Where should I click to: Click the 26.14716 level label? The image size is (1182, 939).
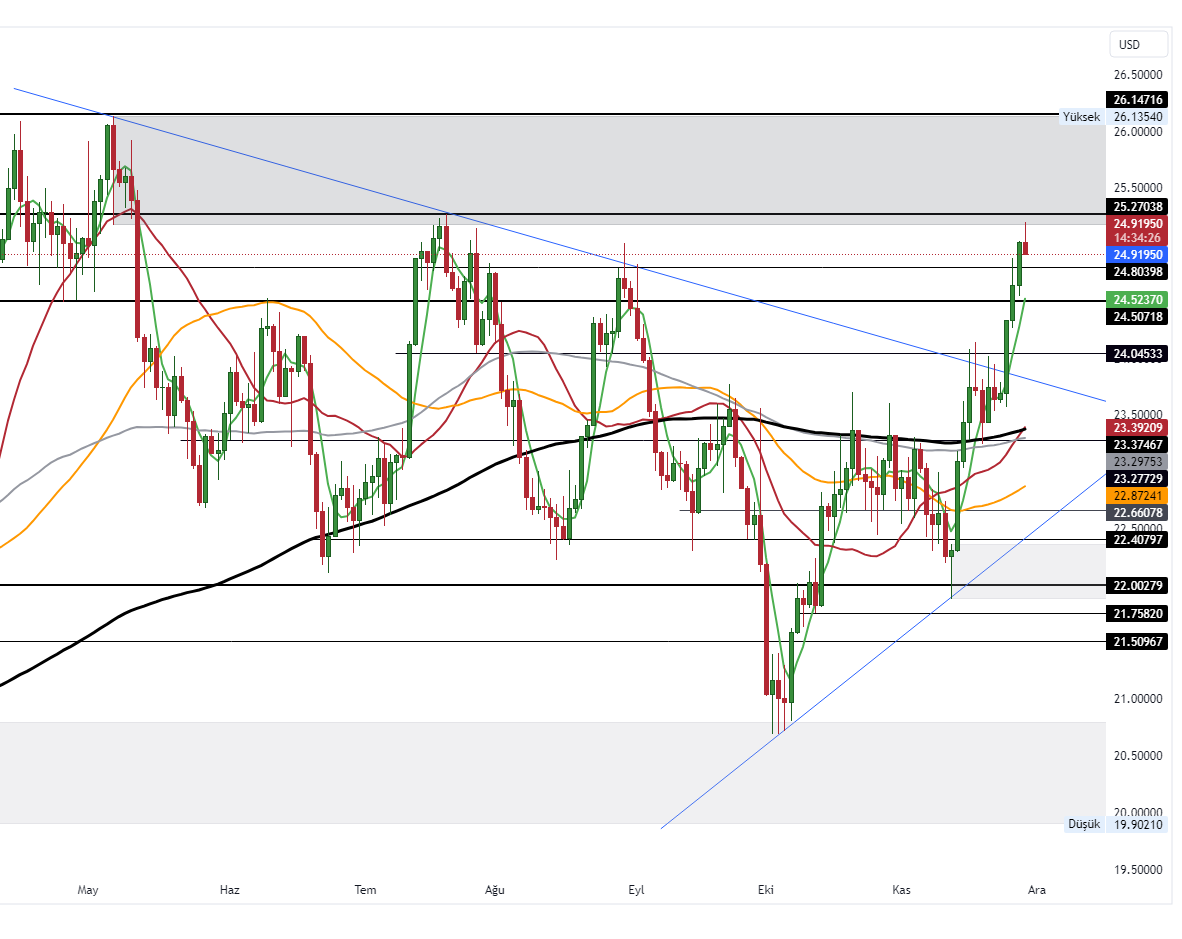[1137, 100]
